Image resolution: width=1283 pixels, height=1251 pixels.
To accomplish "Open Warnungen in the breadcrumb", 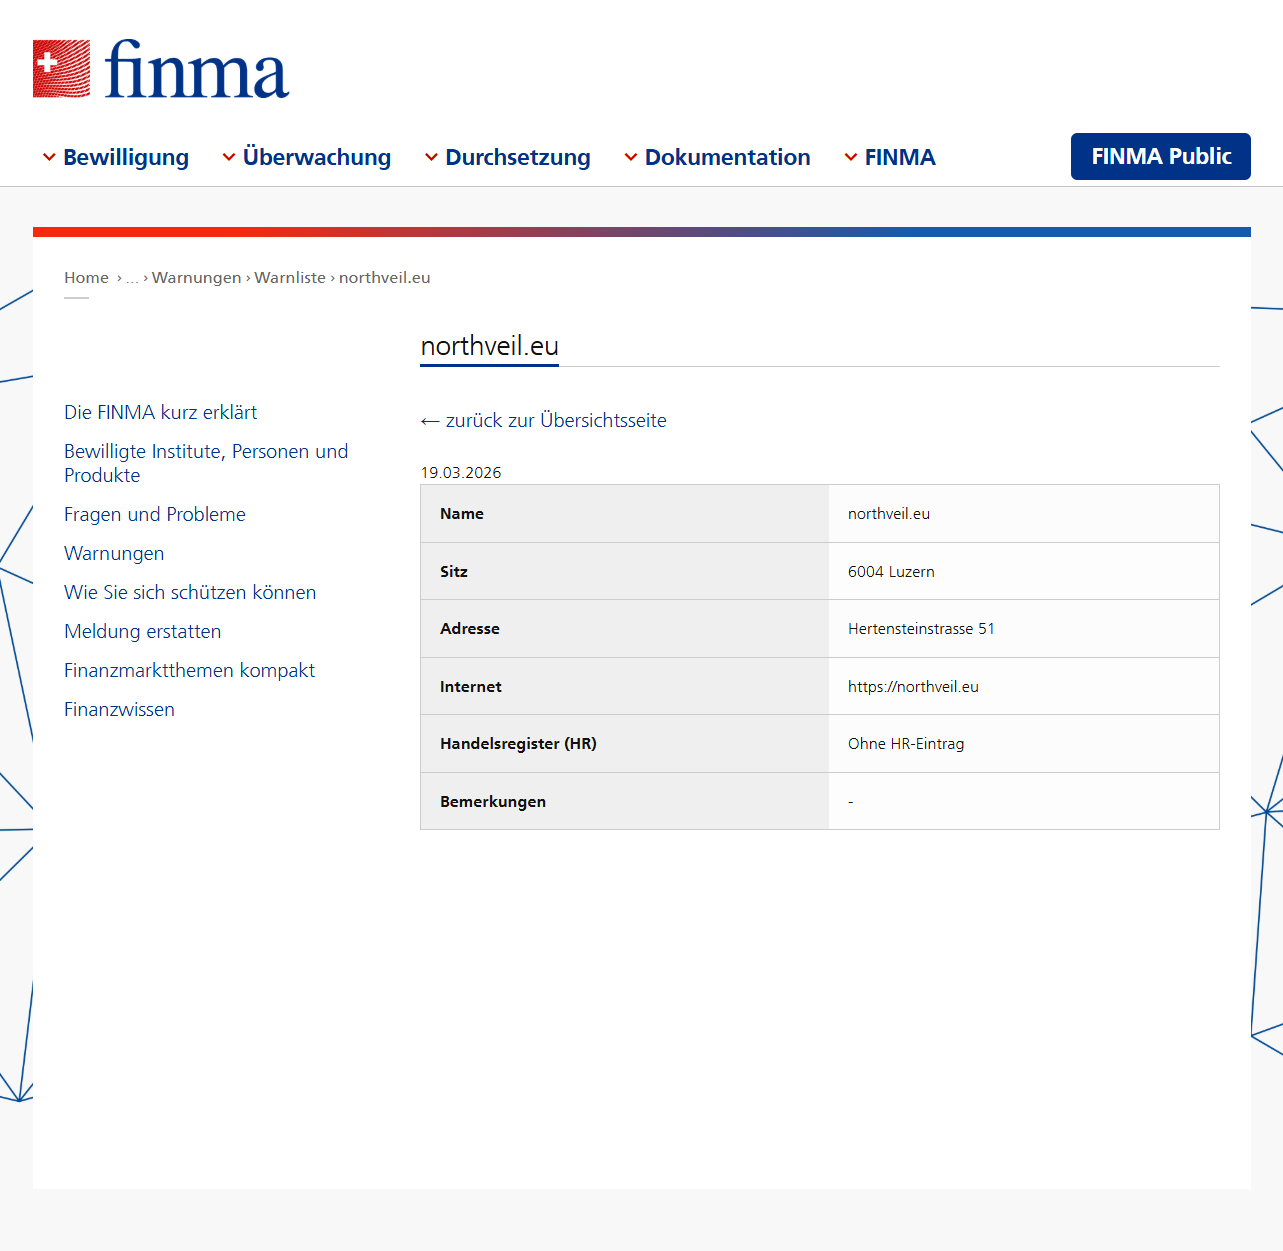I will pos(197,278).
